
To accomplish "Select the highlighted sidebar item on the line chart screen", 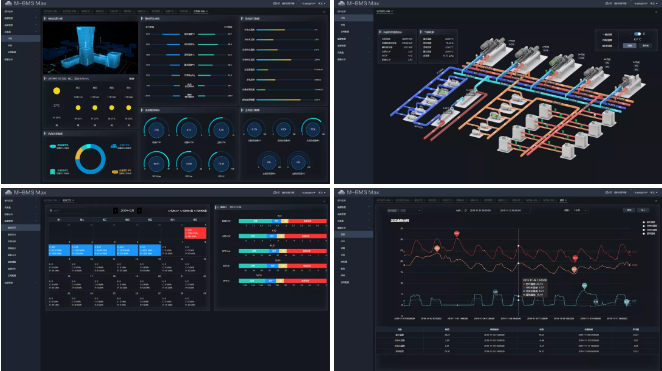I will [x=354, y=234].
